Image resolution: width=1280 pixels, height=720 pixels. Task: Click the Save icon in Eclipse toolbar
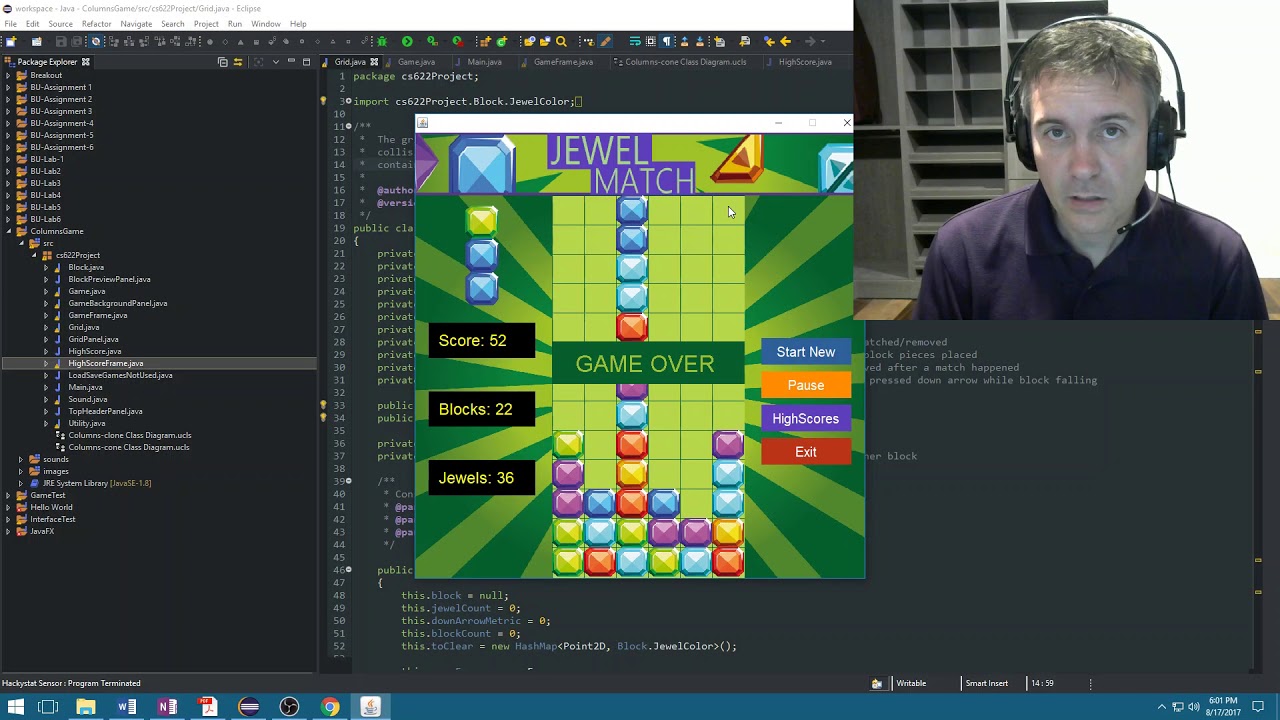[60, 41]
